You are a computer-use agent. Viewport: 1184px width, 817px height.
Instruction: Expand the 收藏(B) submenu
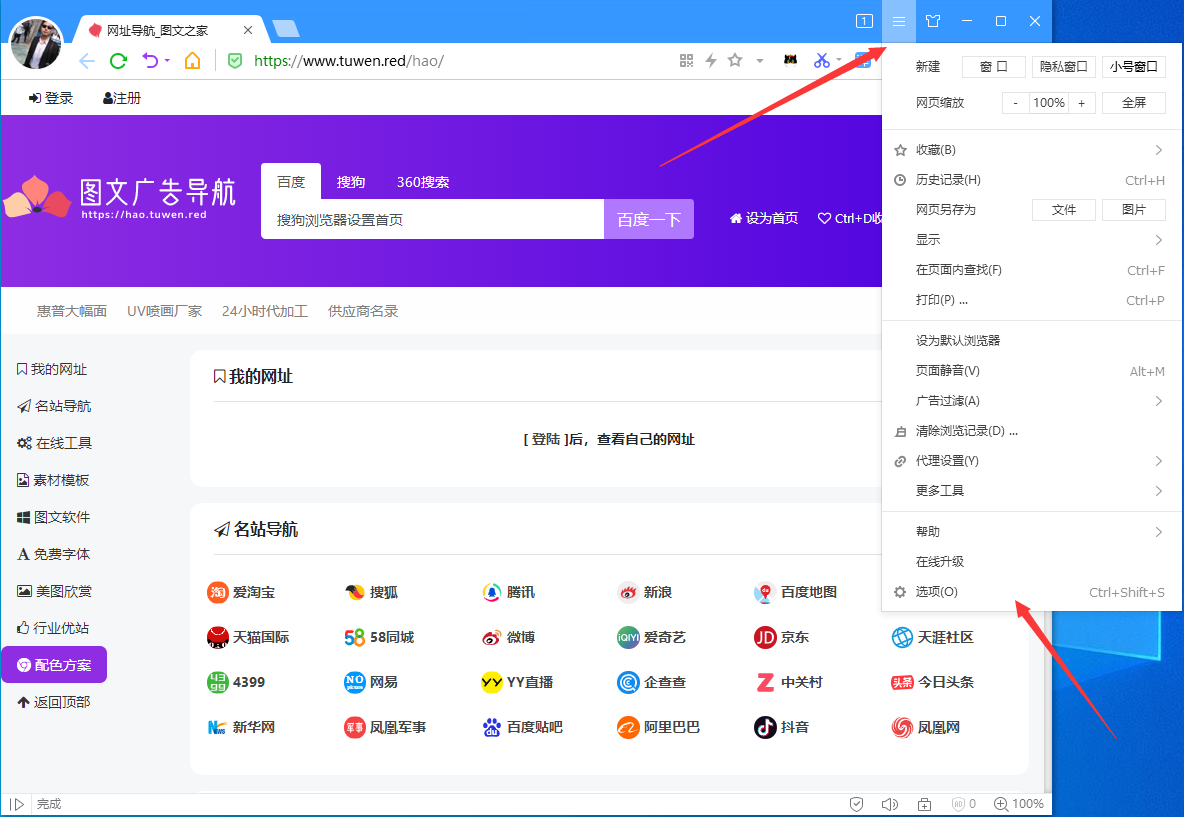point(1031,150)
